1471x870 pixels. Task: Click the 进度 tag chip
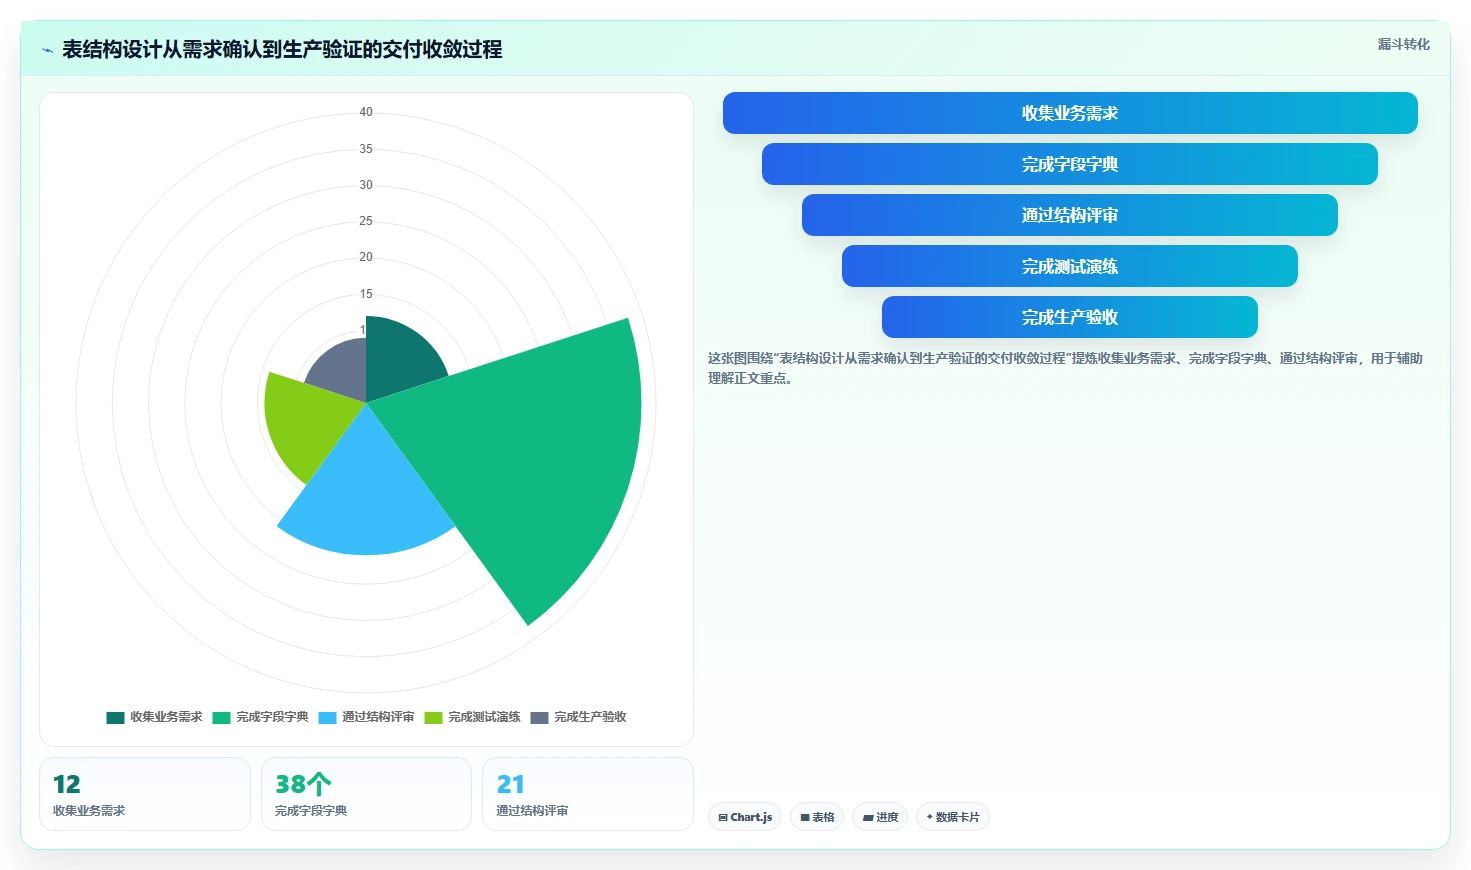pyautogui.click(x=880, y=817)
